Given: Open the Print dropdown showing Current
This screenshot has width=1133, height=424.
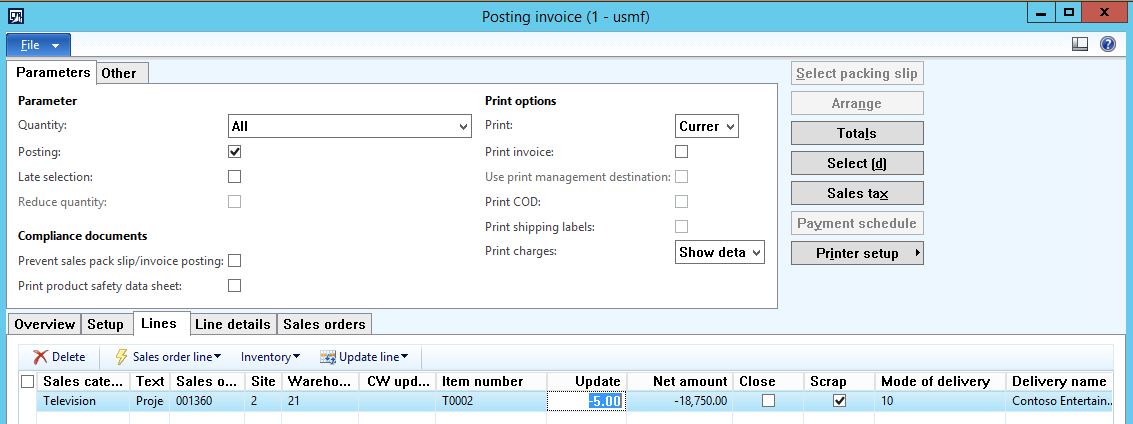Looking at the screenshot, I should point(707,126).
